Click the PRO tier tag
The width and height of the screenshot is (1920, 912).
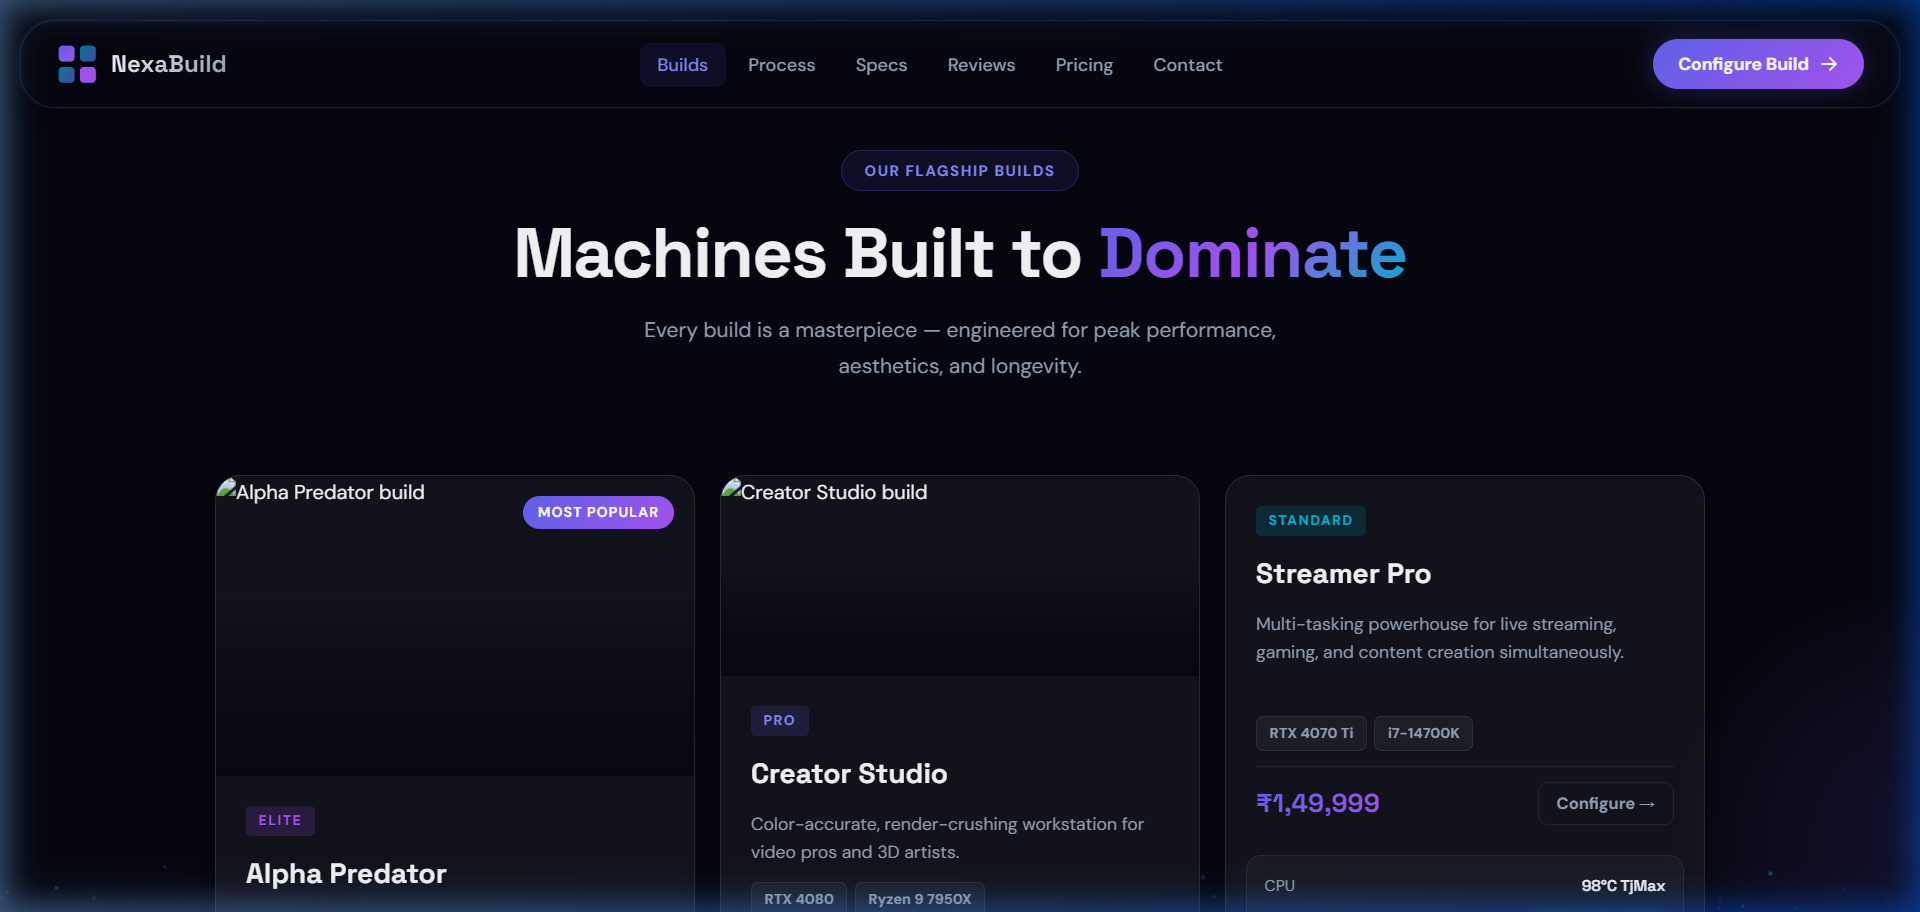click(779, 721)
